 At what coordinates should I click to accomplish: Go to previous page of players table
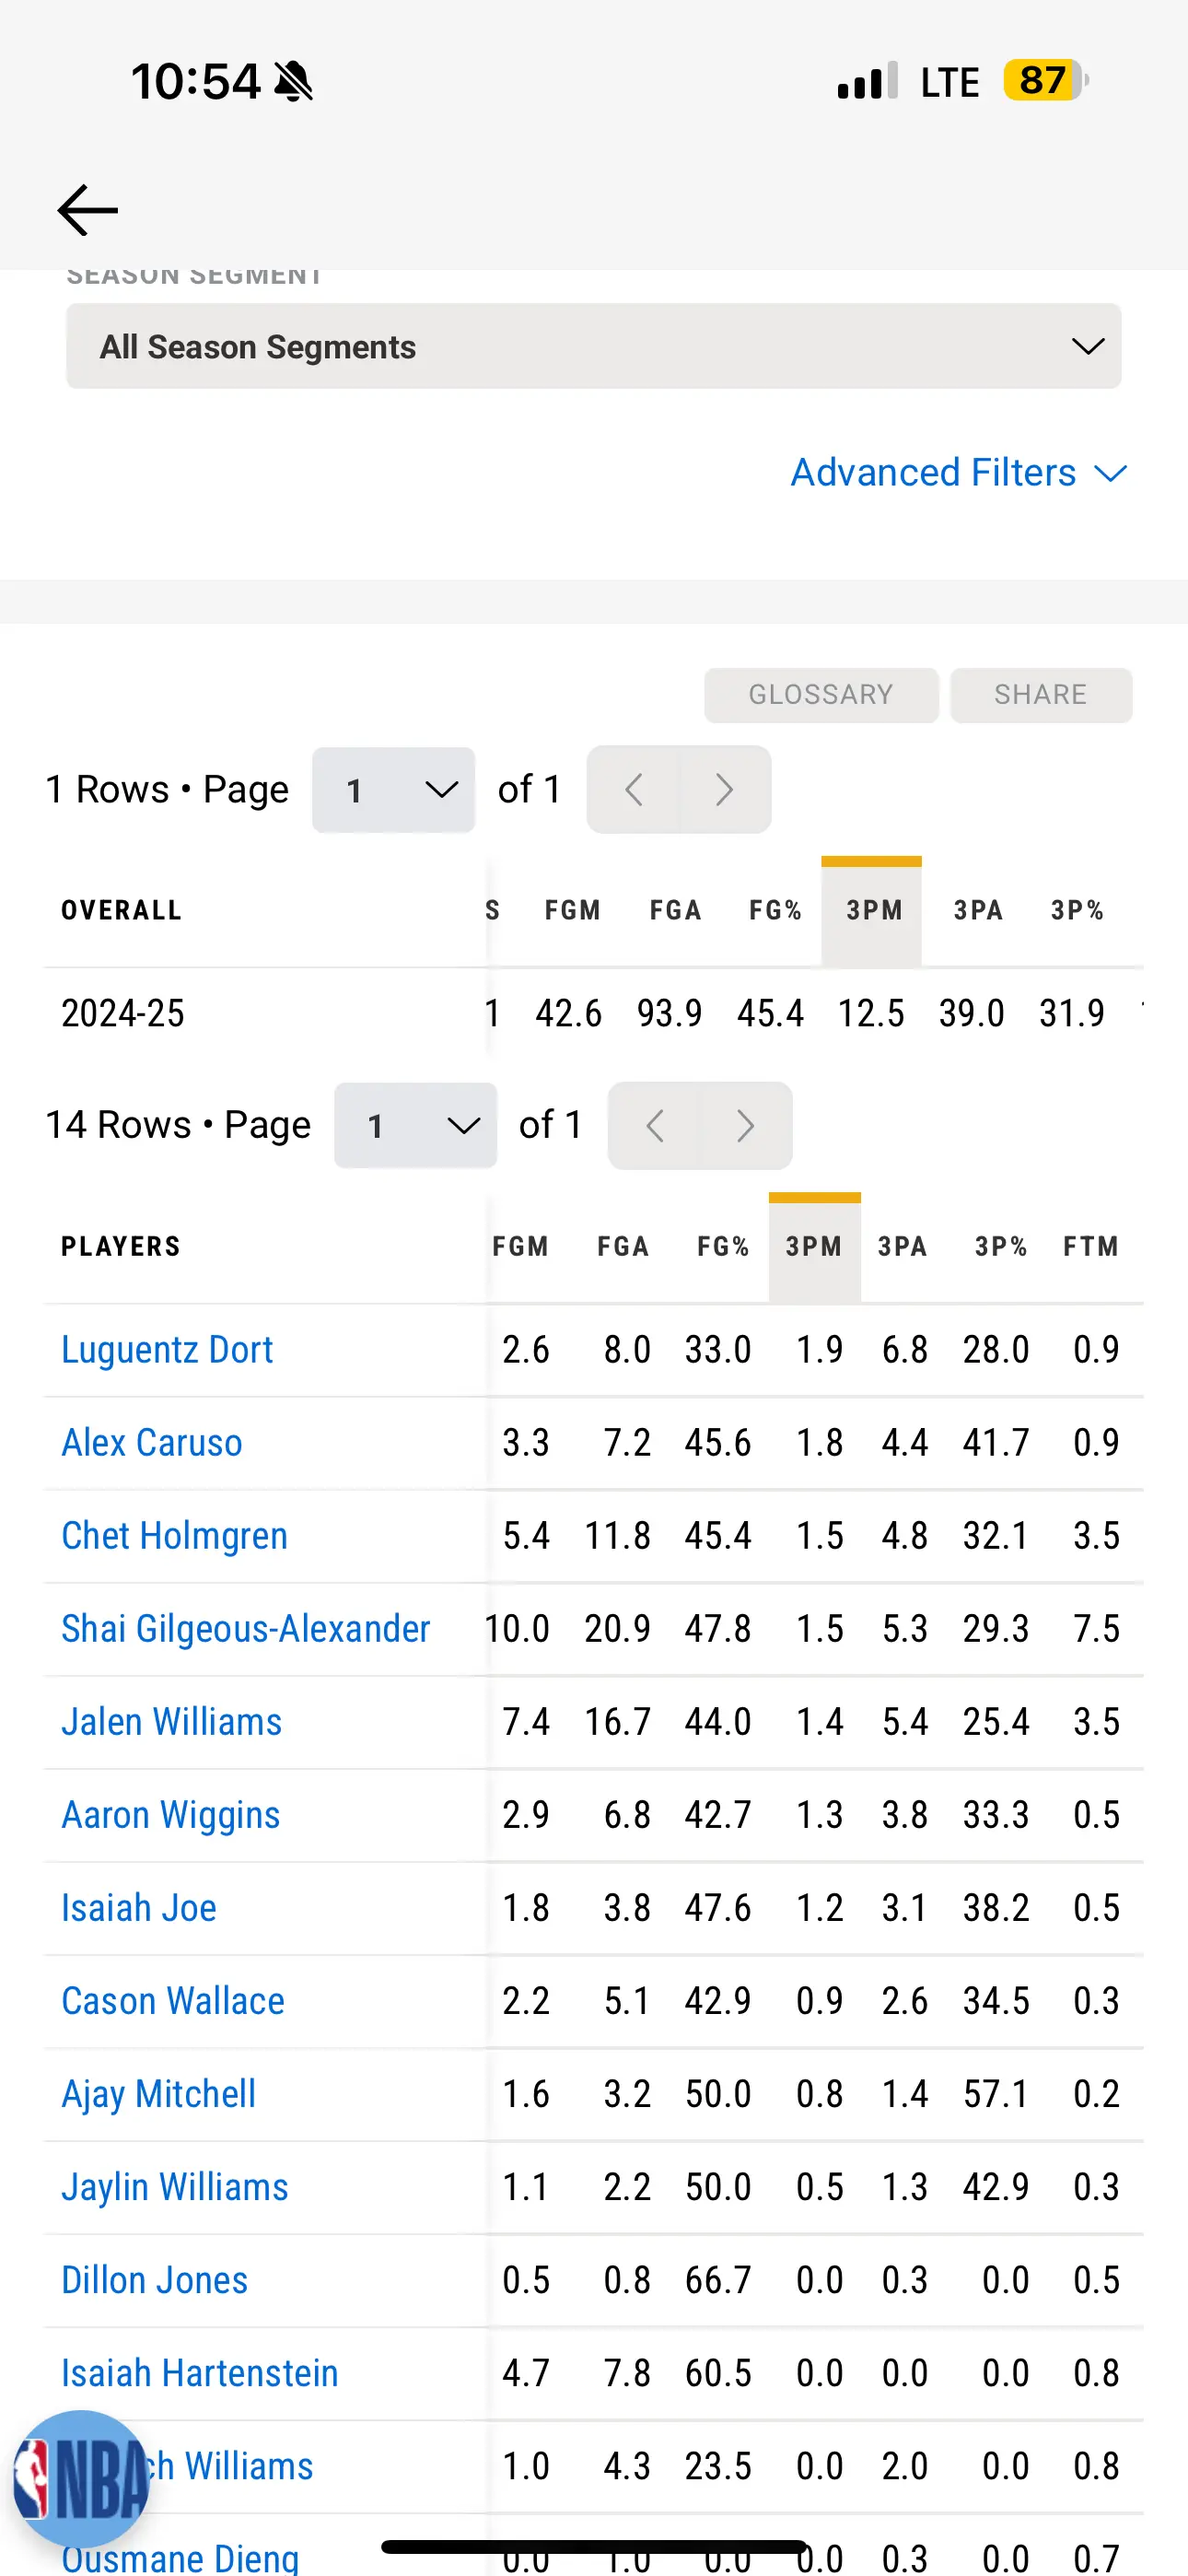[x=654, y=1126]
